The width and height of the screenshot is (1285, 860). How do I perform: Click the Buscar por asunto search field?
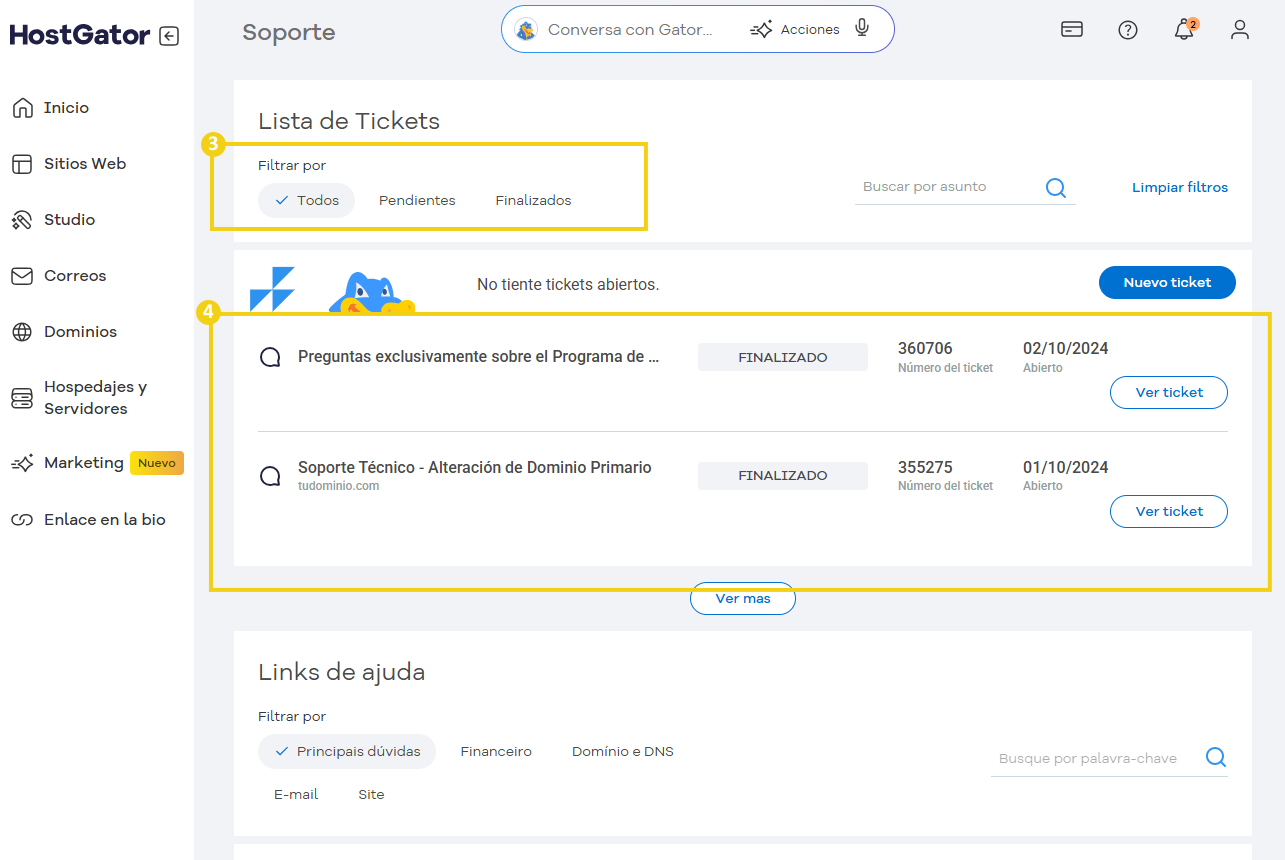(x=945, y=187)
